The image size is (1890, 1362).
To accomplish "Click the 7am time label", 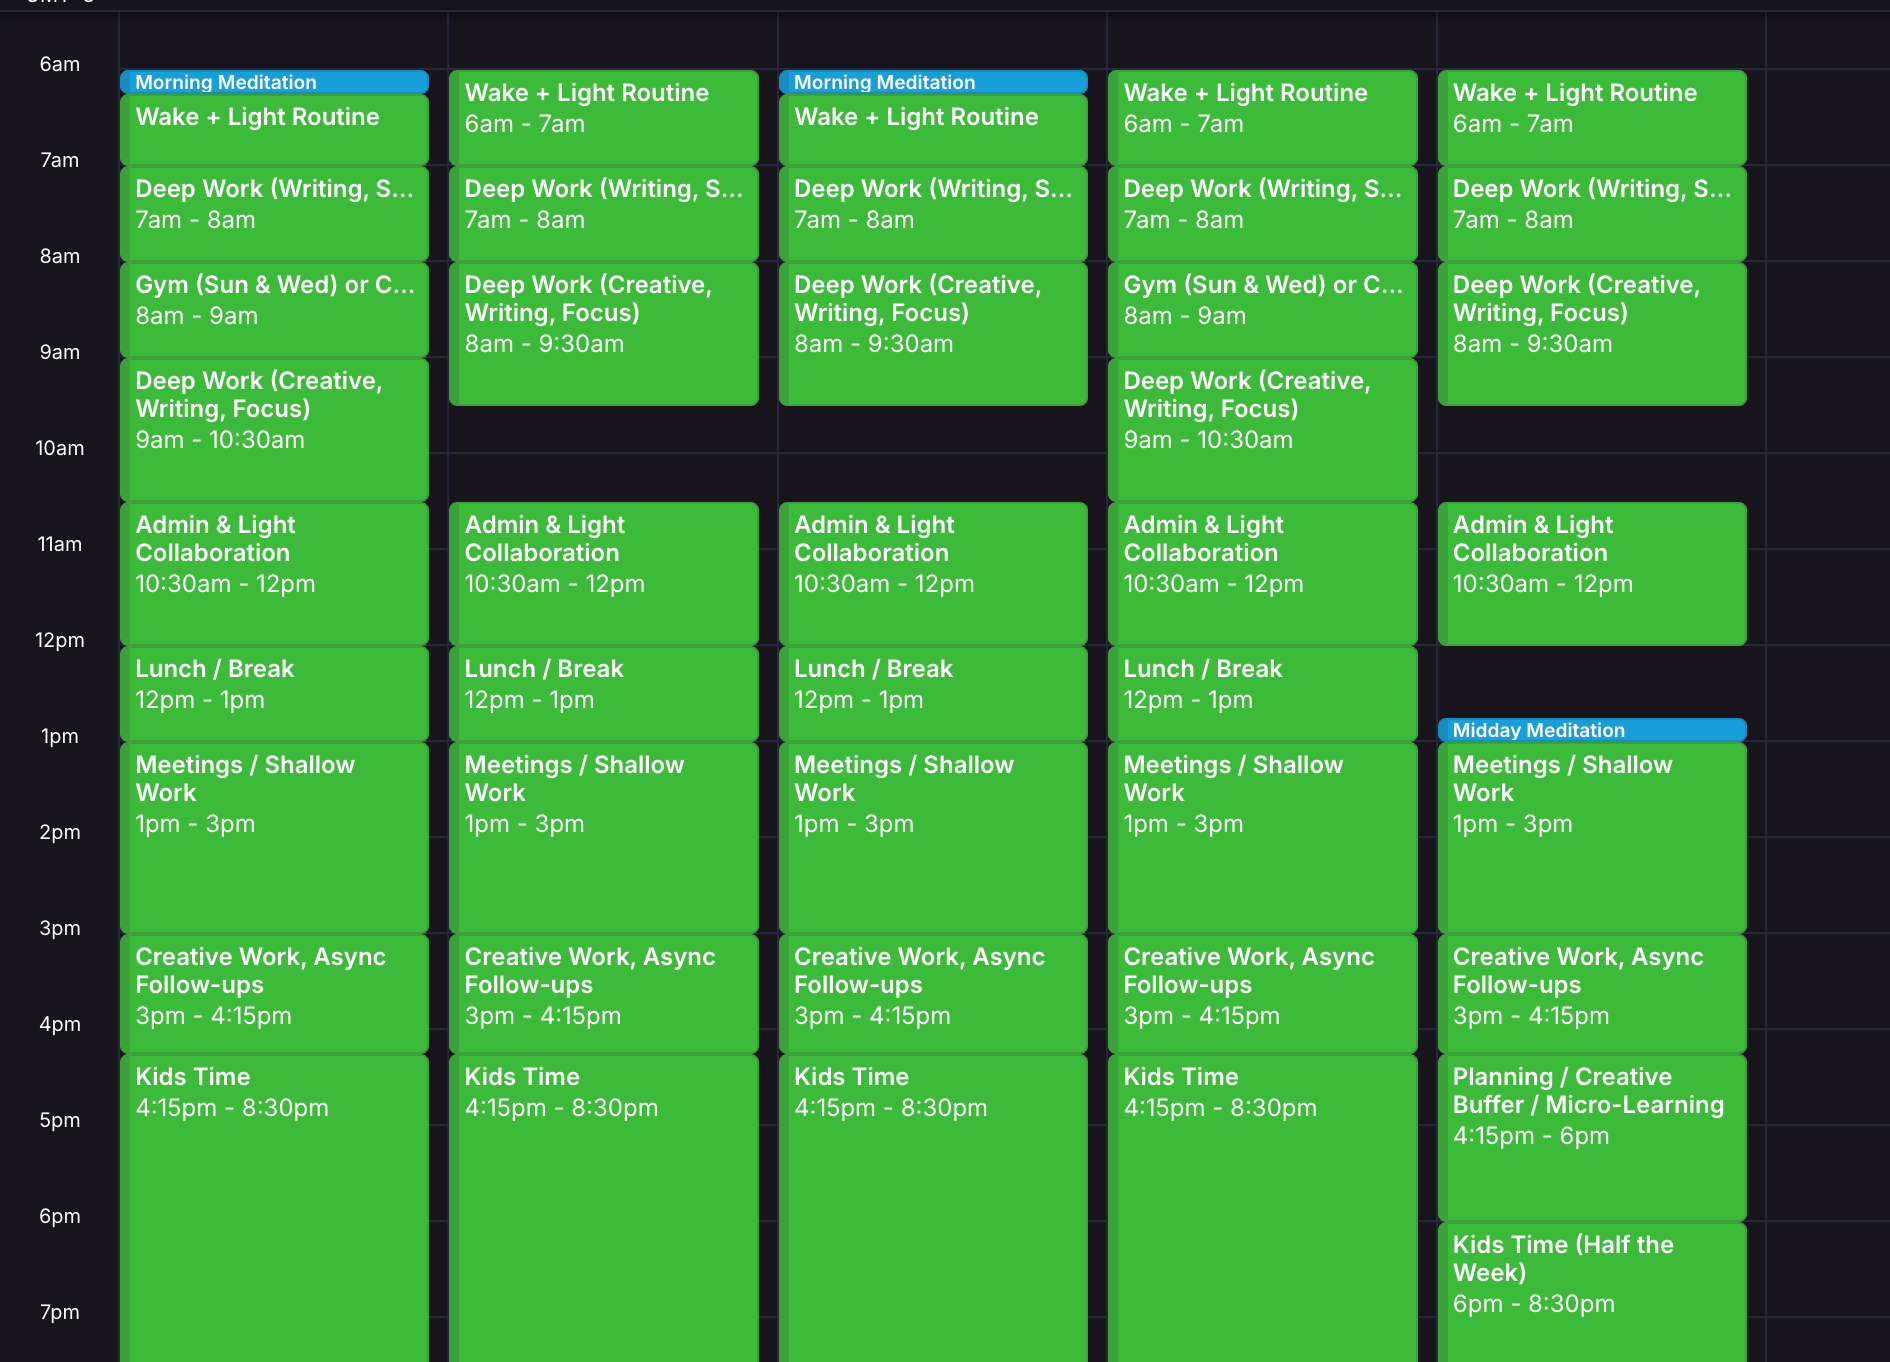I will [60, 160].
